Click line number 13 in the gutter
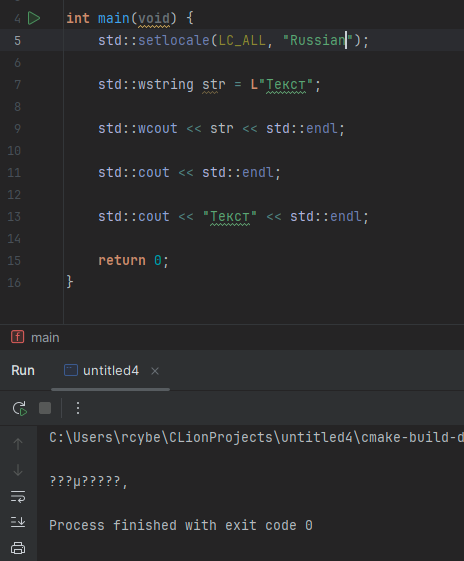This screenshot has height=561, width=464. [x=14, y=216]
